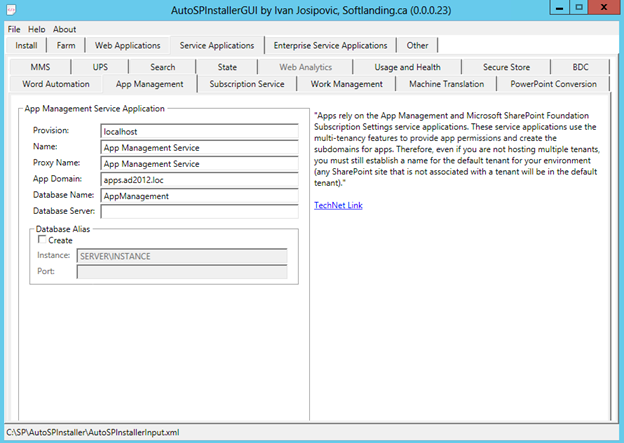624x443 pixels.
Task: Select the Enterprise Service Applications tab
Action: [331, 46]
